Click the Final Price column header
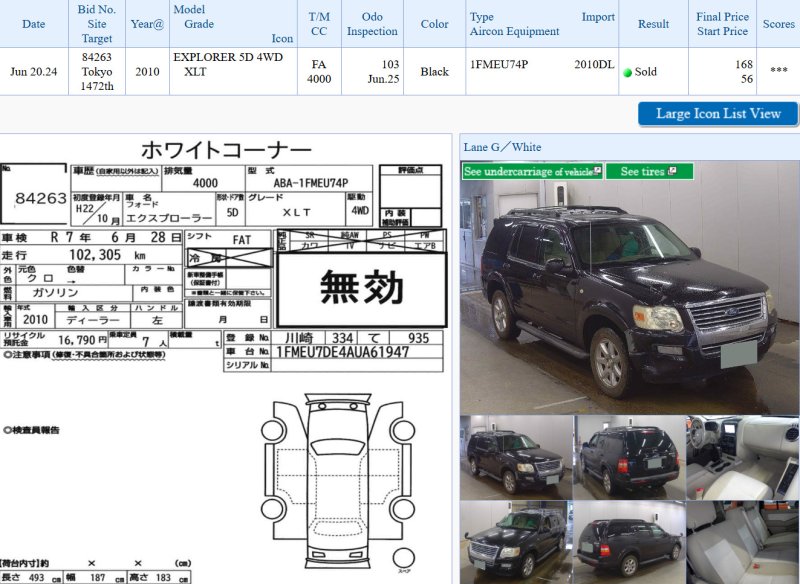 tap(722, 17)
